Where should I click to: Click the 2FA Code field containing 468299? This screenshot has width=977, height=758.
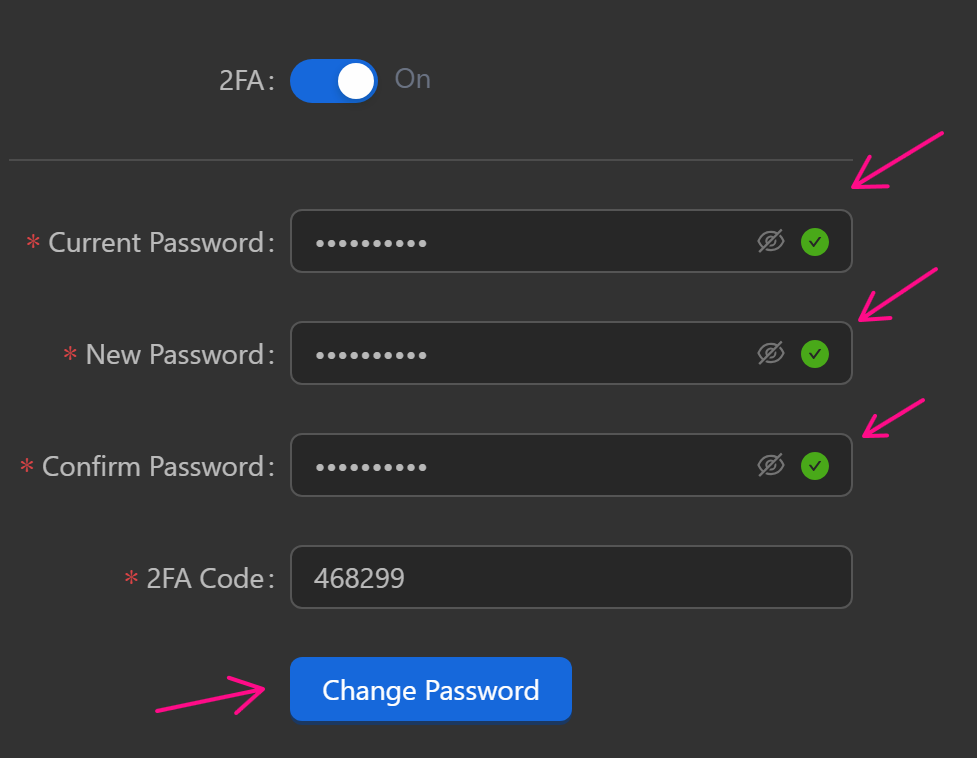[570, 577]
